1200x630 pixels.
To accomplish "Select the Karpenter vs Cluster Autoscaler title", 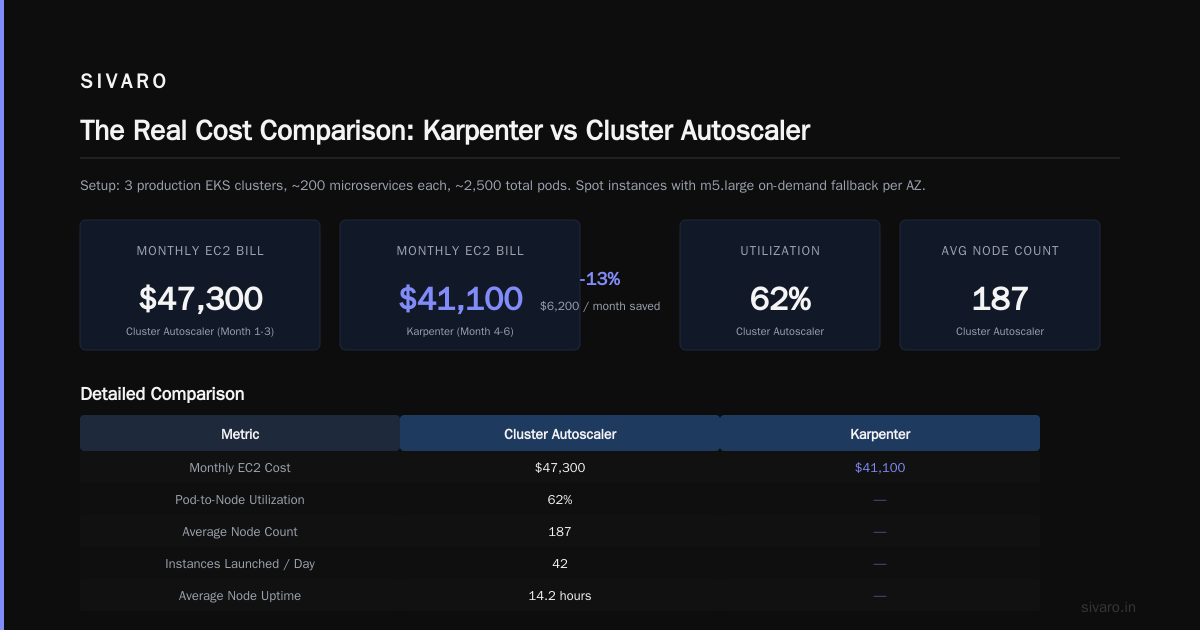I will click(445, 130).
